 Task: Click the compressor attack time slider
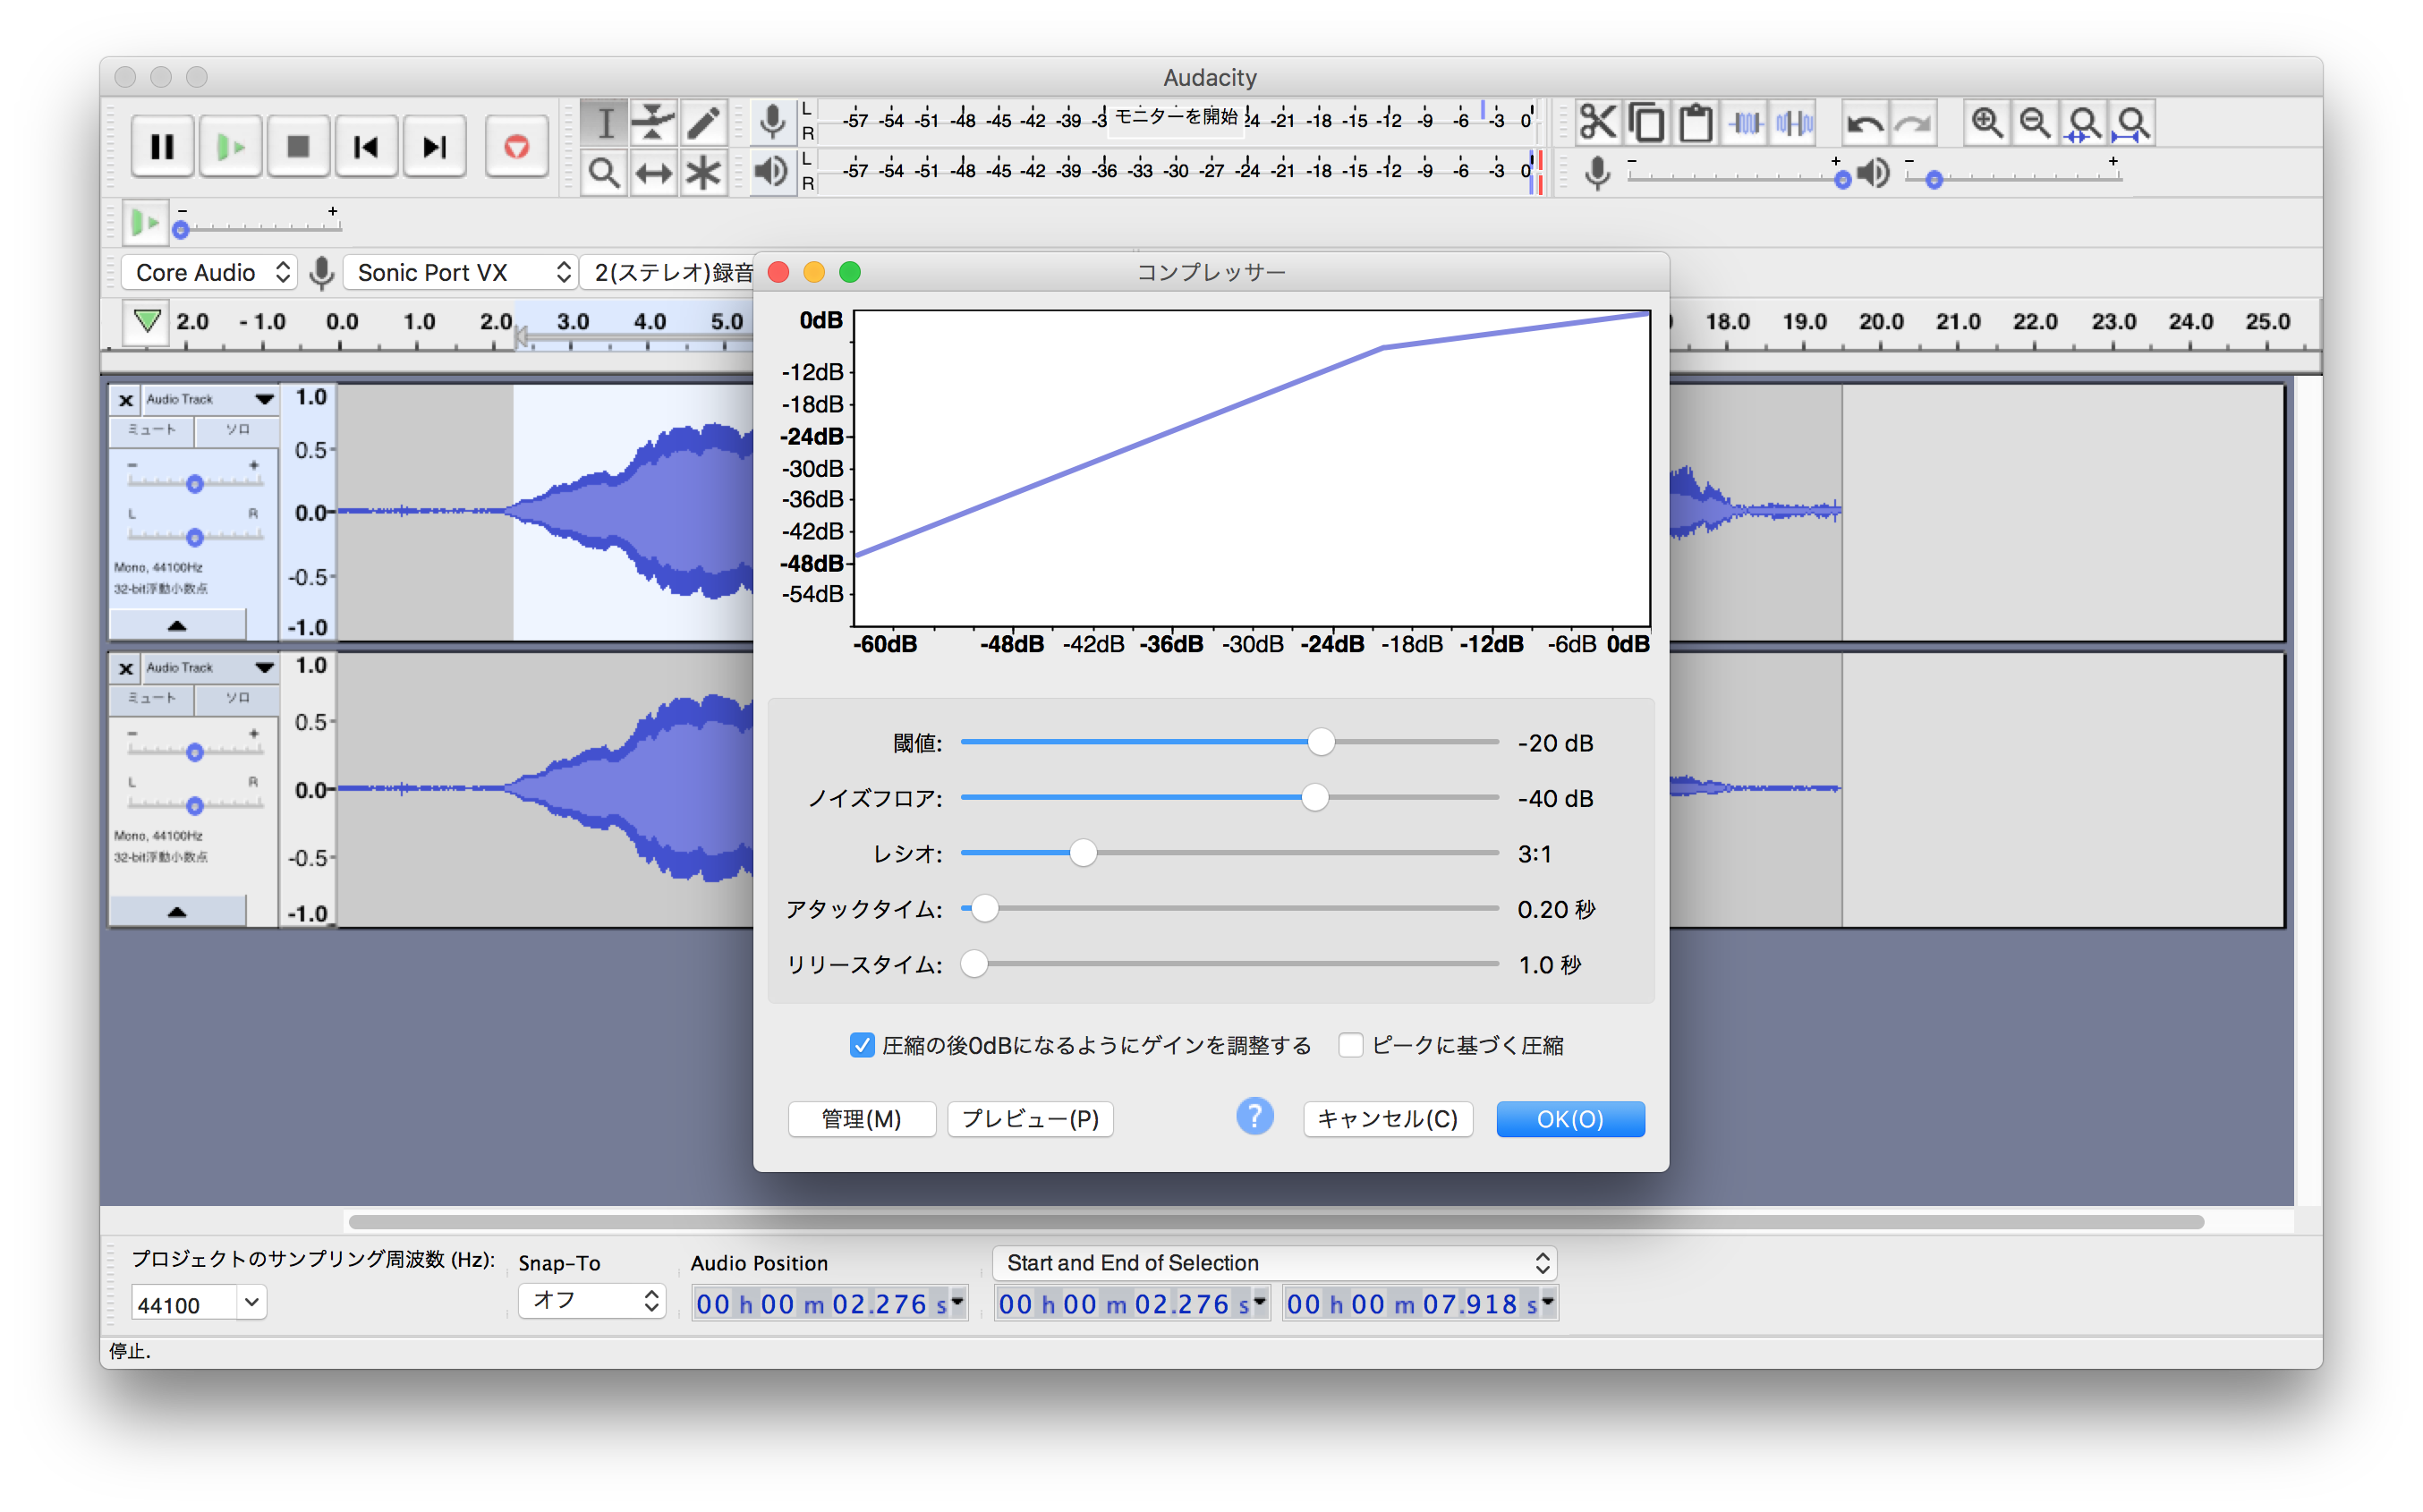1229,908
